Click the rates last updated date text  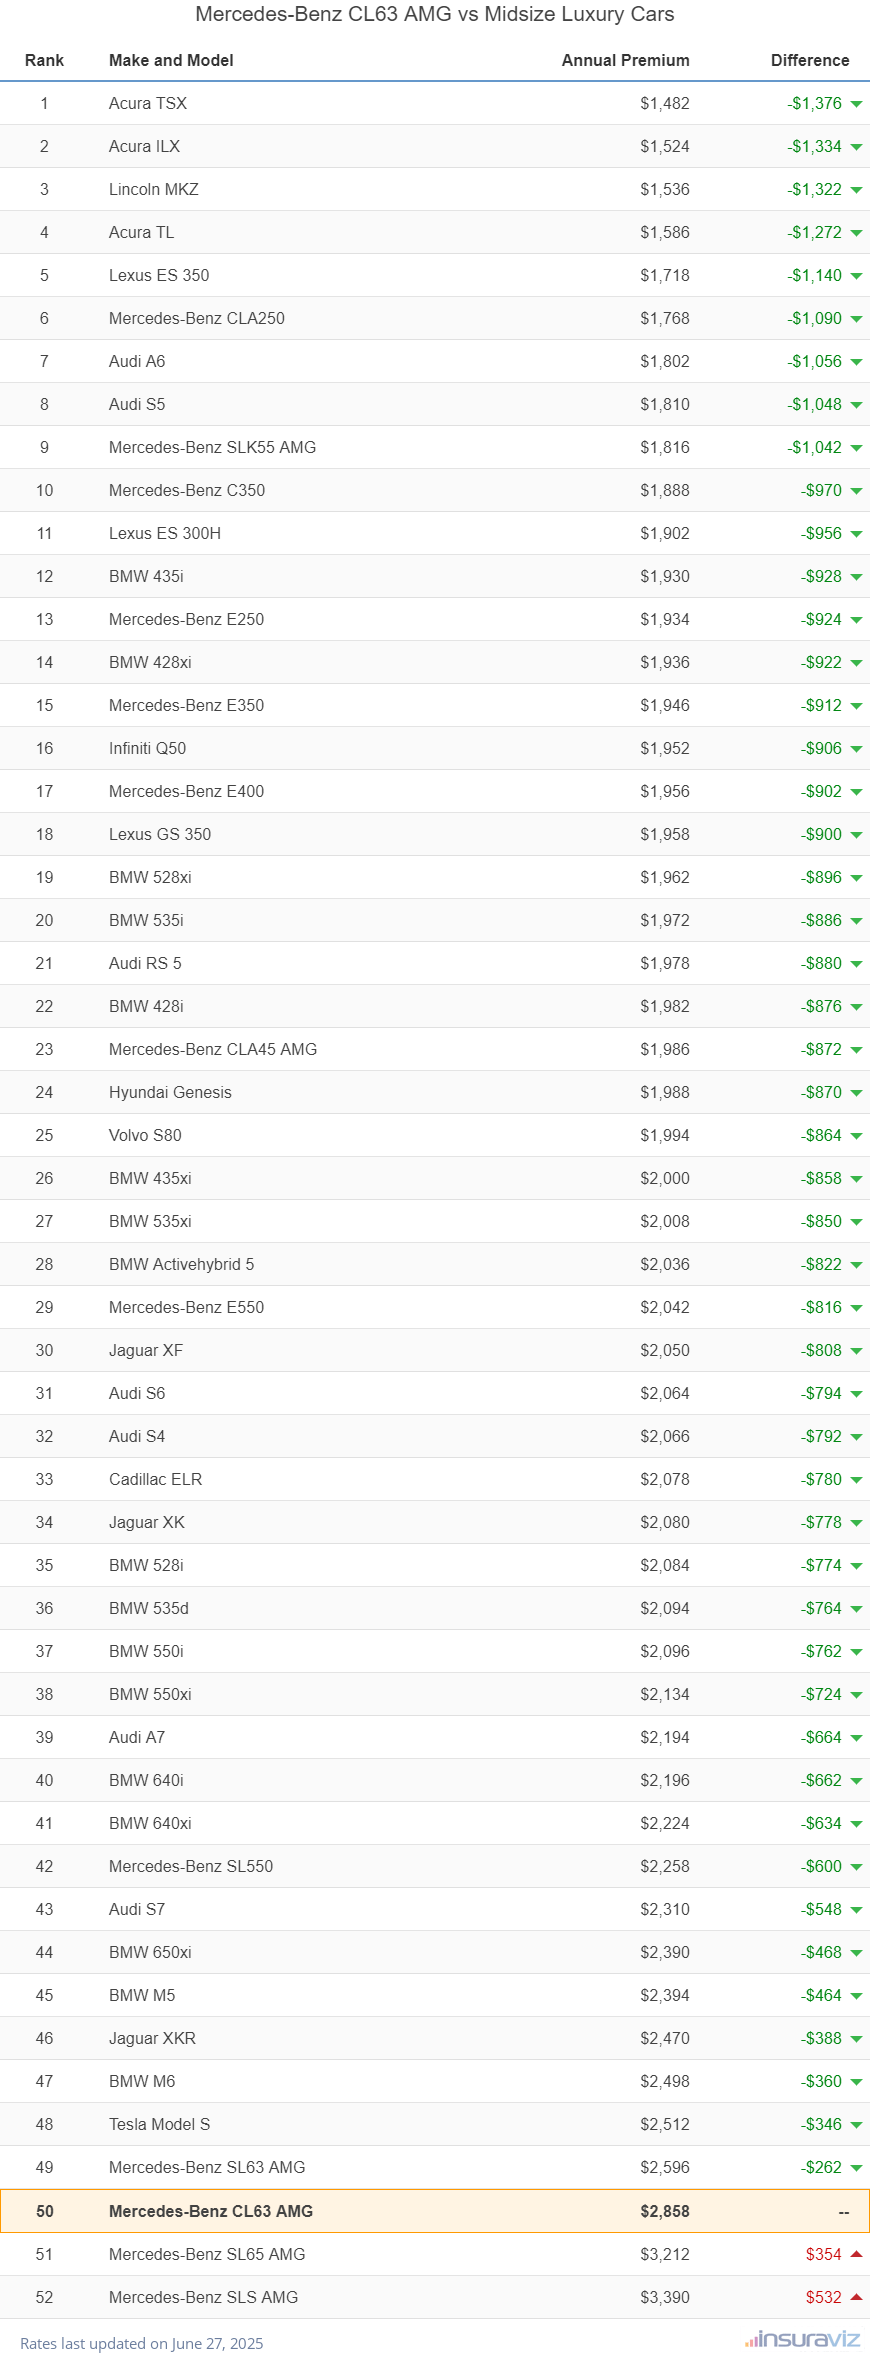141,2343
